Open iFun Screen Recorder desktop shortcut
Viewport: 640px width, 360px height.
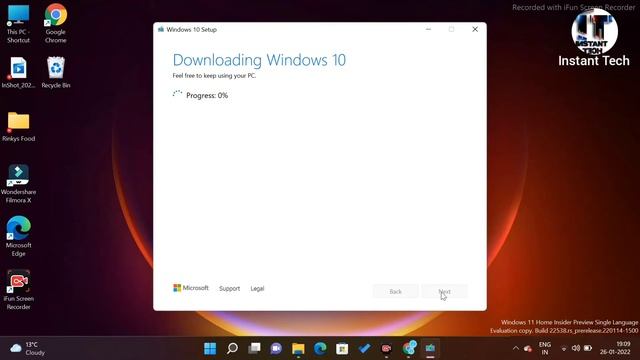pyautogui.click(x=18, y=290)
